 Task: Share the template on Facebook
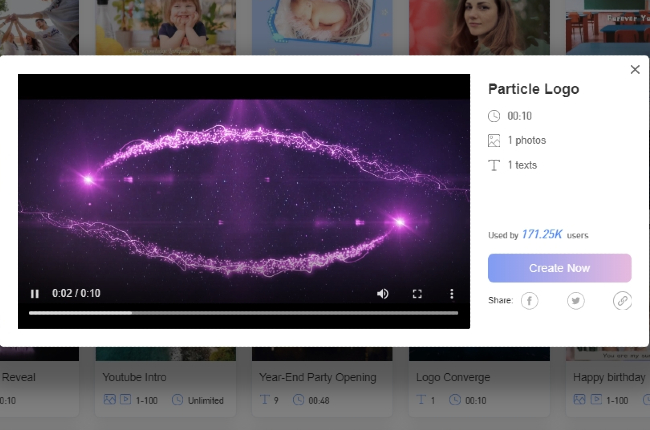click(529, 300)
